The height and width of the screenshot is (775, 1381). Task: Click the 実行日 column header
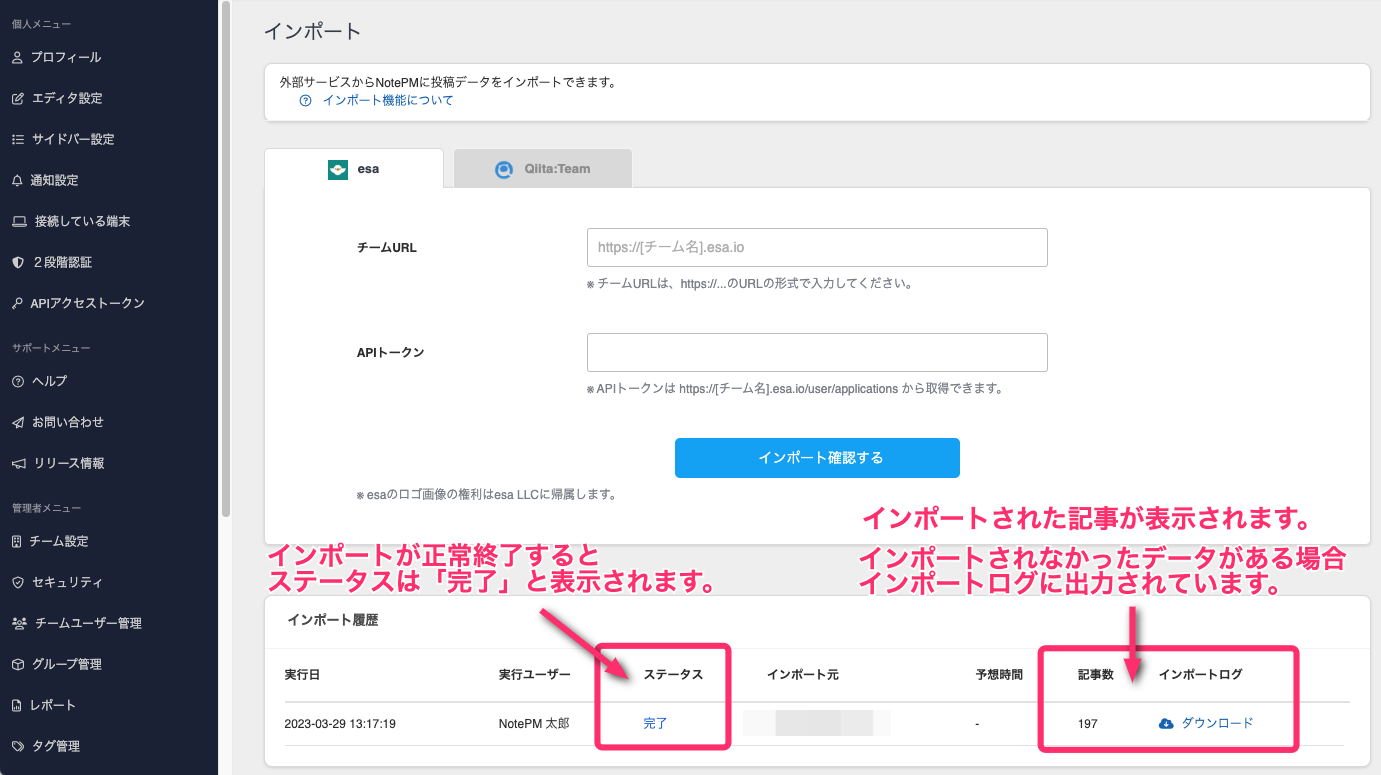click(x=302, y=675)
